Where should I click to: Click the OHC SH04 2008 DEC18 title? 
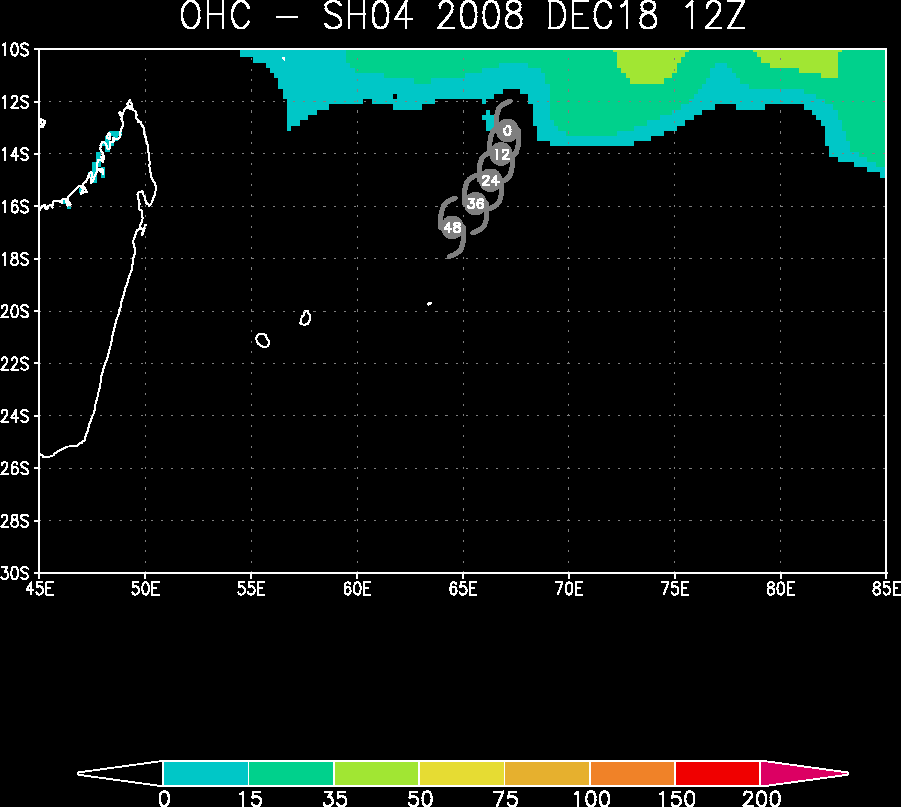pyautogui.click(x=463, y=15)
